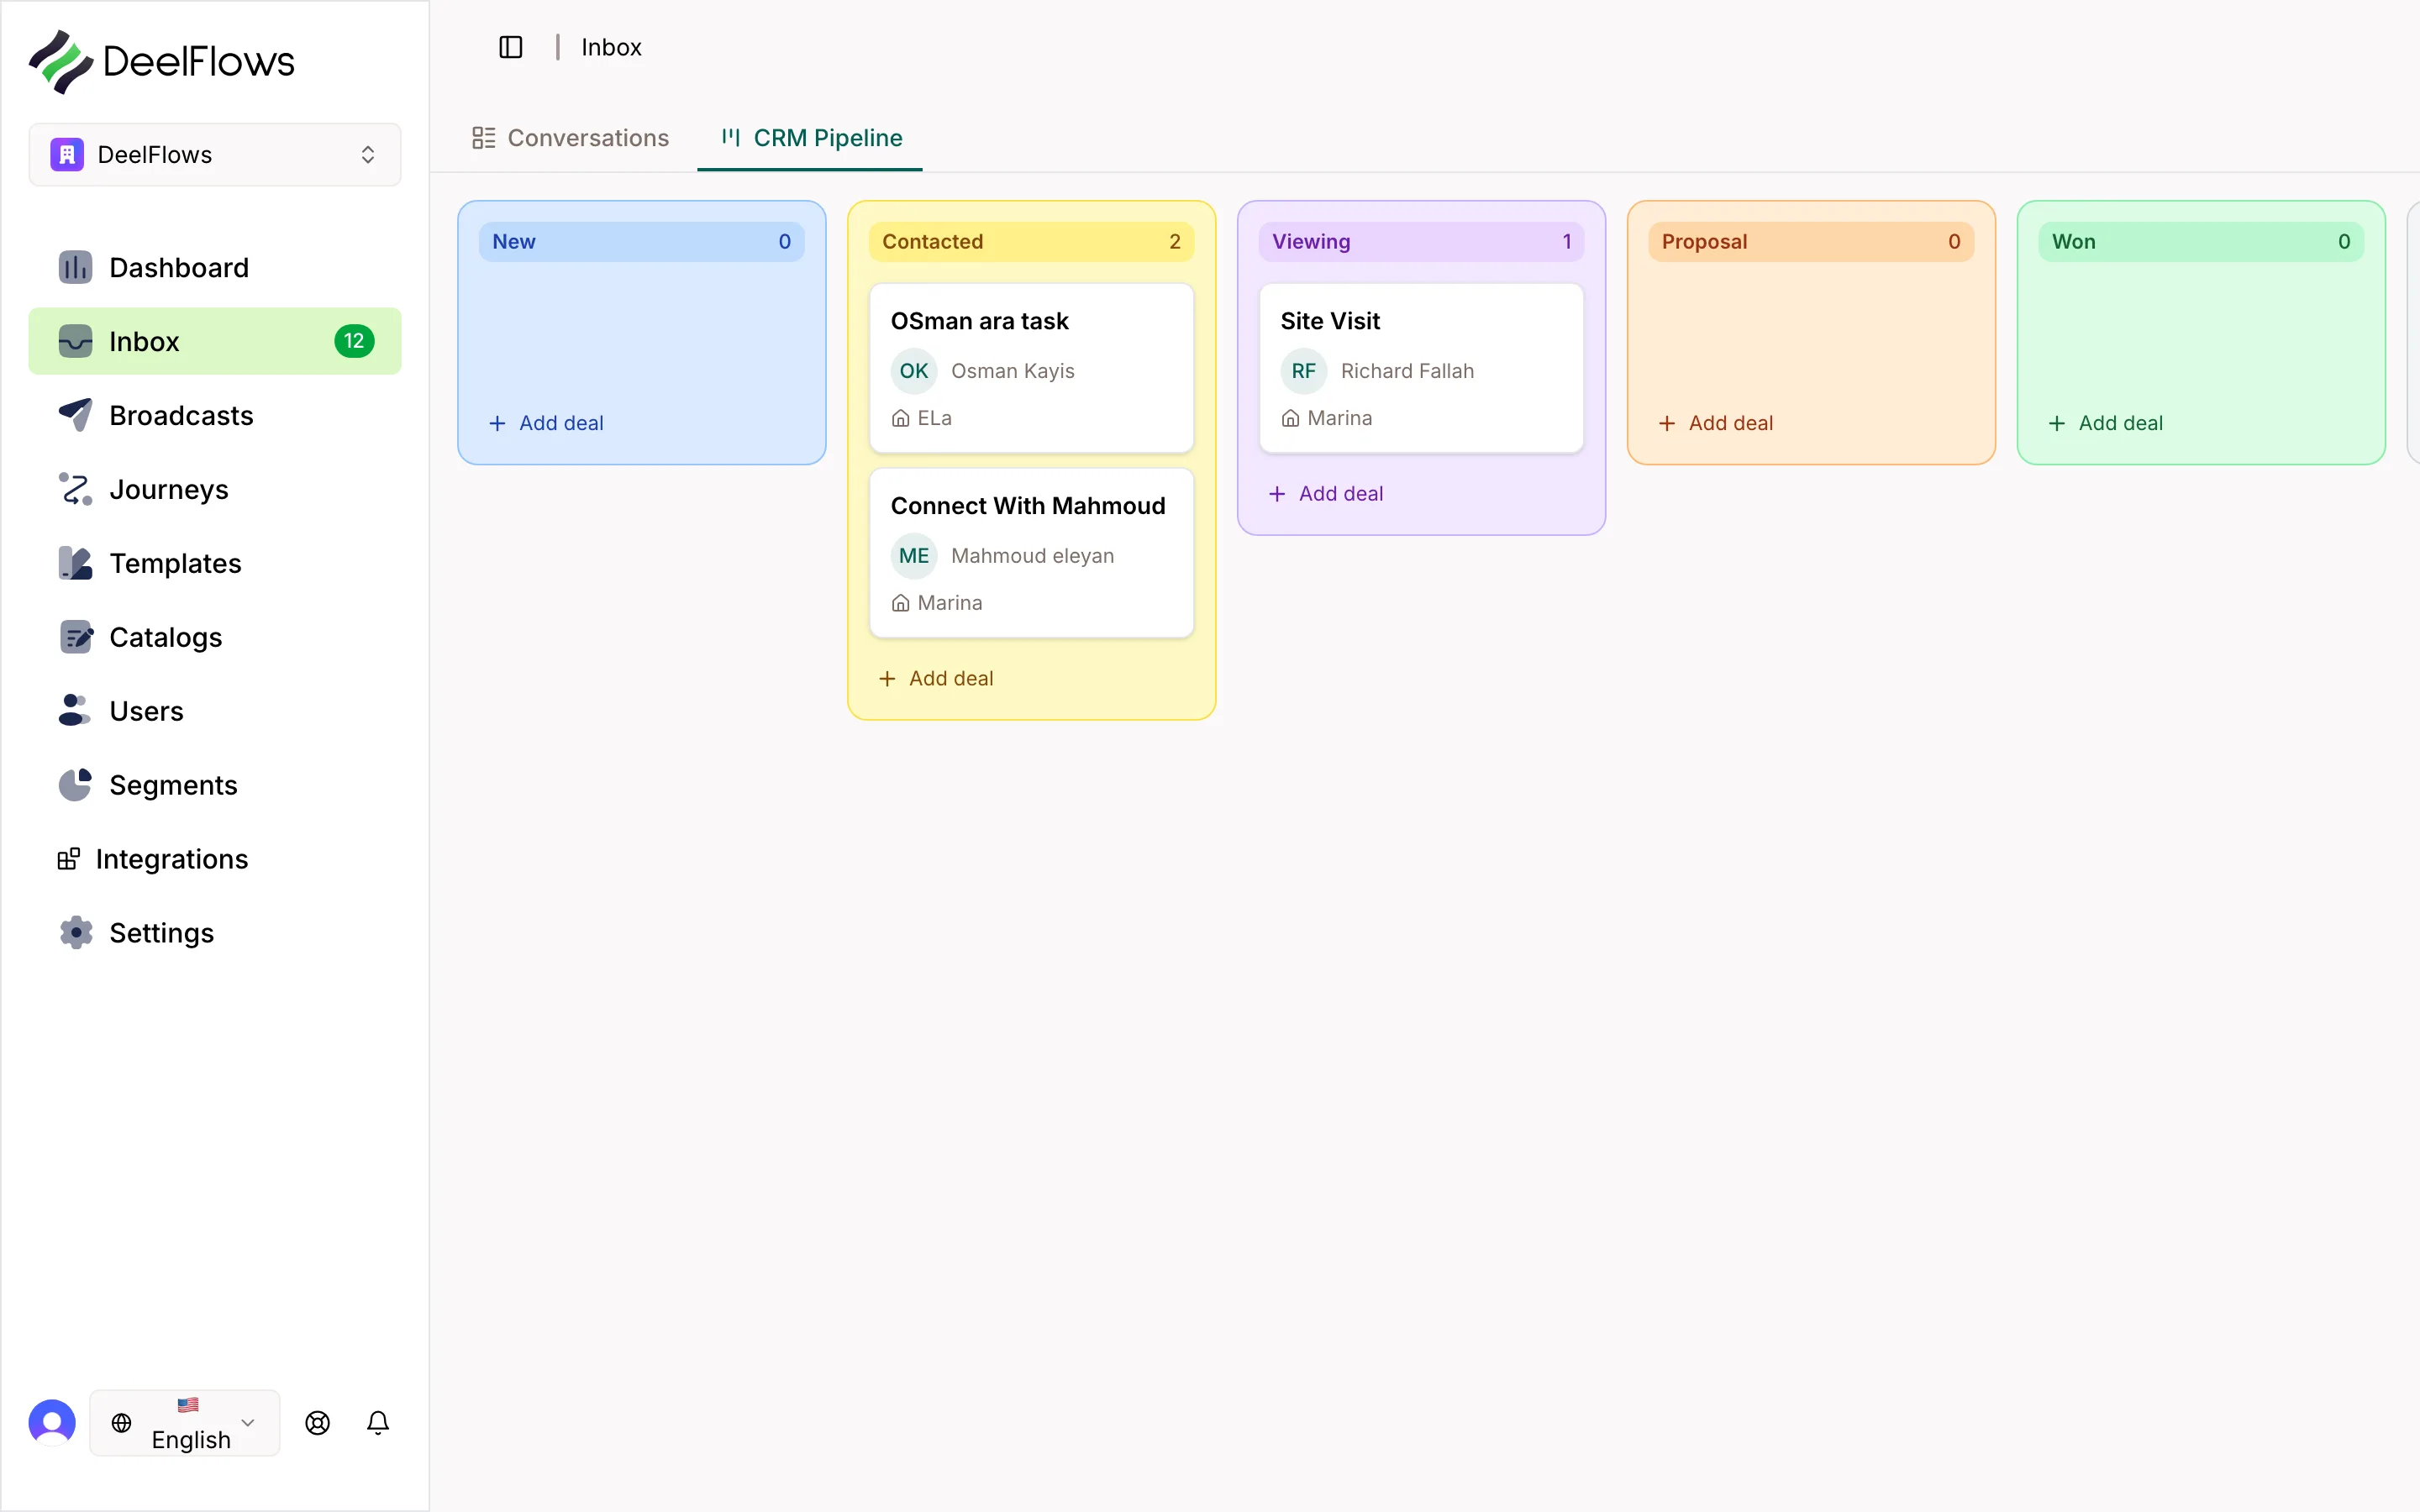Screen dimensions: 2420x1512
Task: Open Users in the sidebar
Action: [x=215, y=711]
